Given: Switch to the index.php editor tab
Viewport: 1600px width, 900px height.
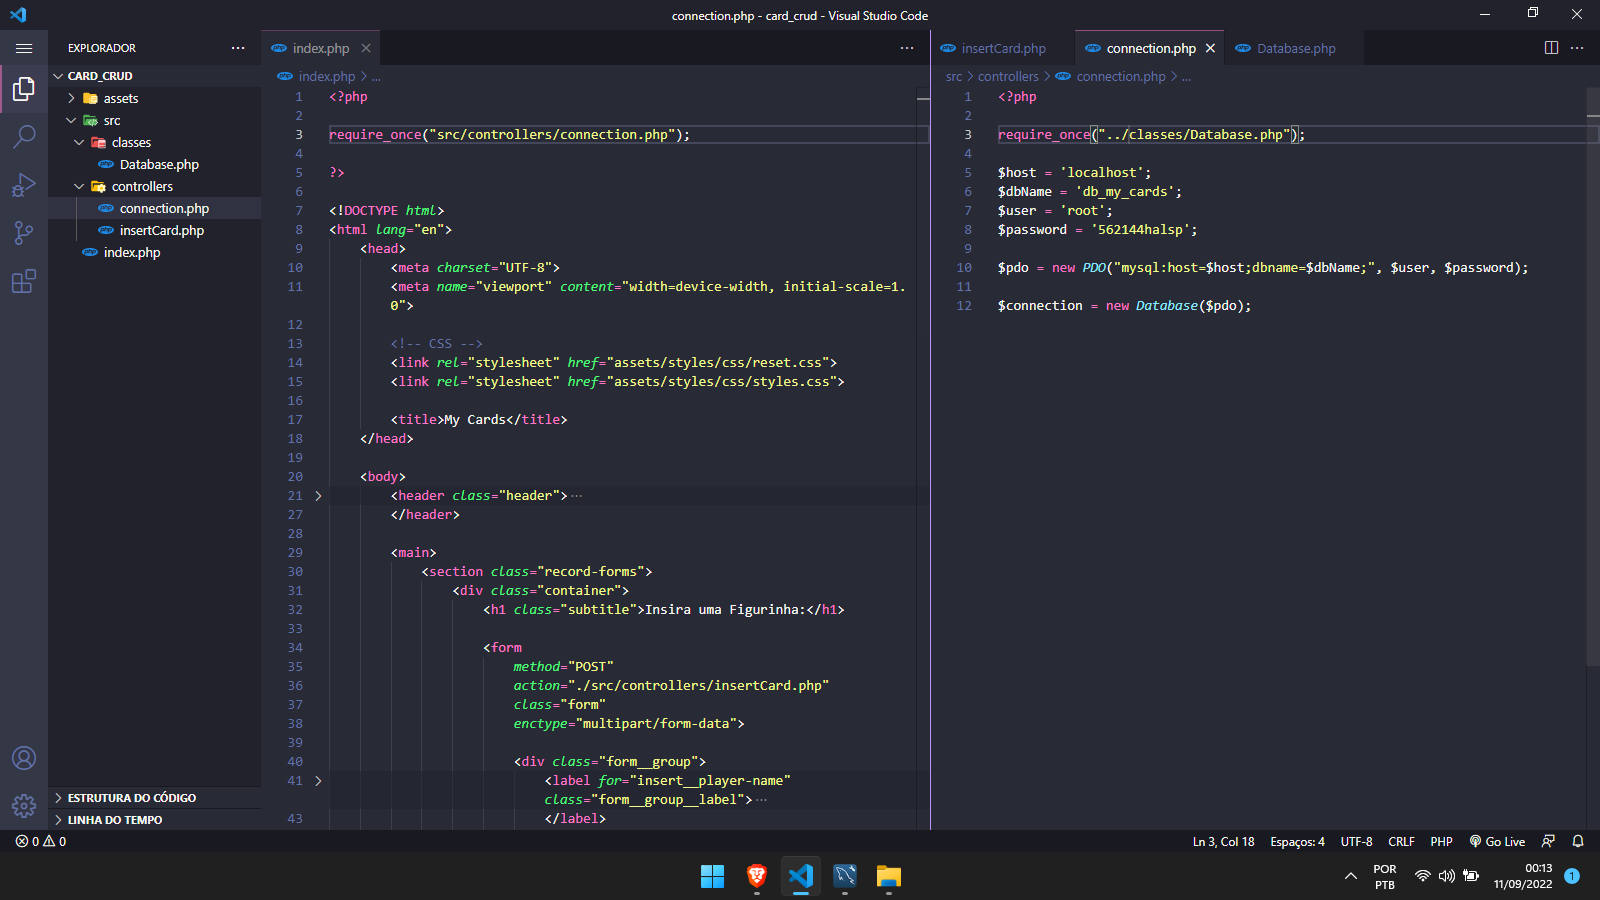Looking at the screenshot, I should tap(320, 48).
